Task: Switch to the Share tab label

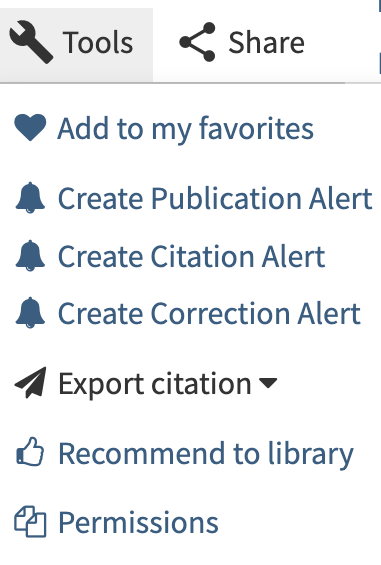Action: 266,43
